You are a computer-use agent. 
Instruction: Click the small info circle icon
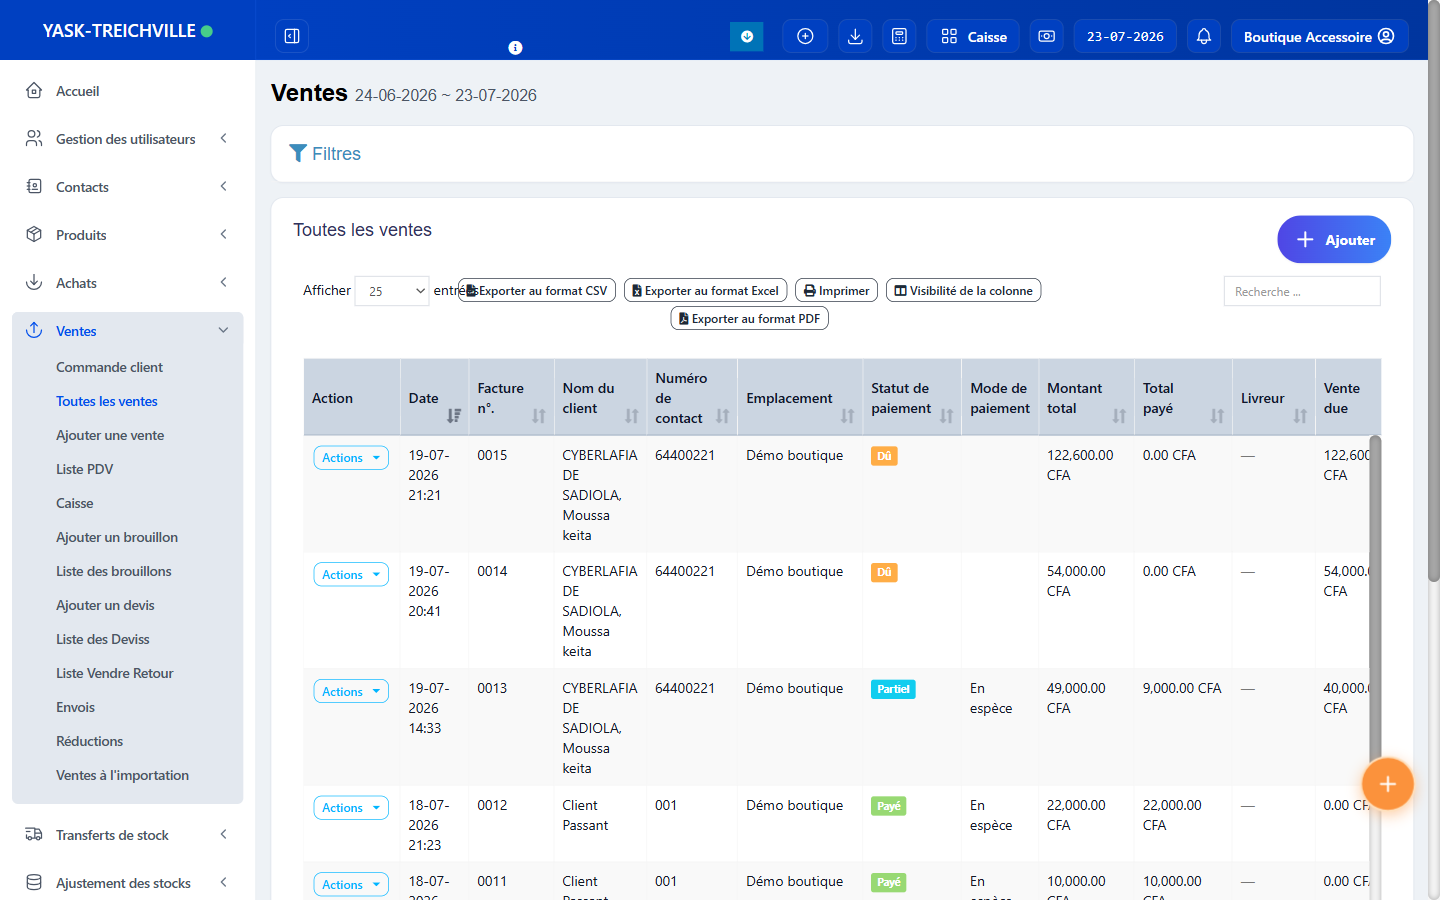point(515,47)
